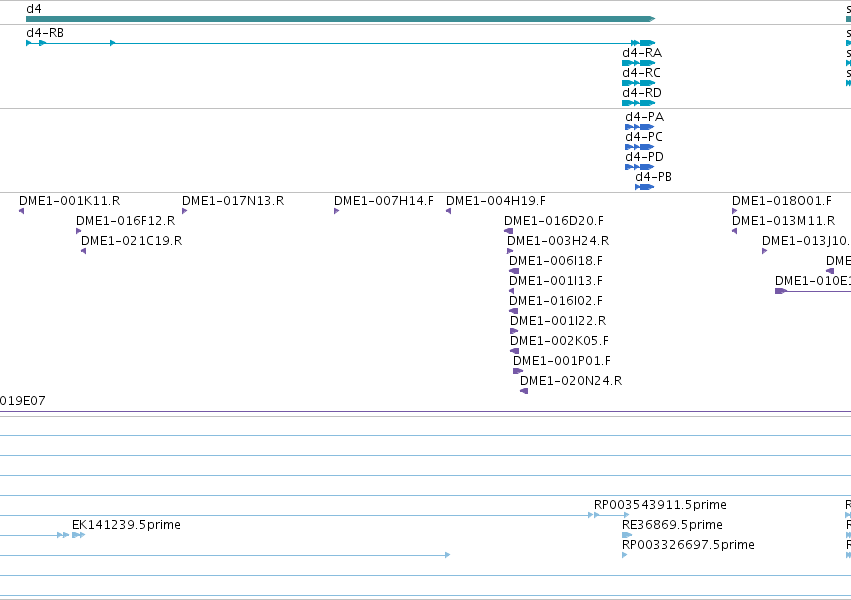Click the RE36869.5prime arrow glyph

[627, 535]
